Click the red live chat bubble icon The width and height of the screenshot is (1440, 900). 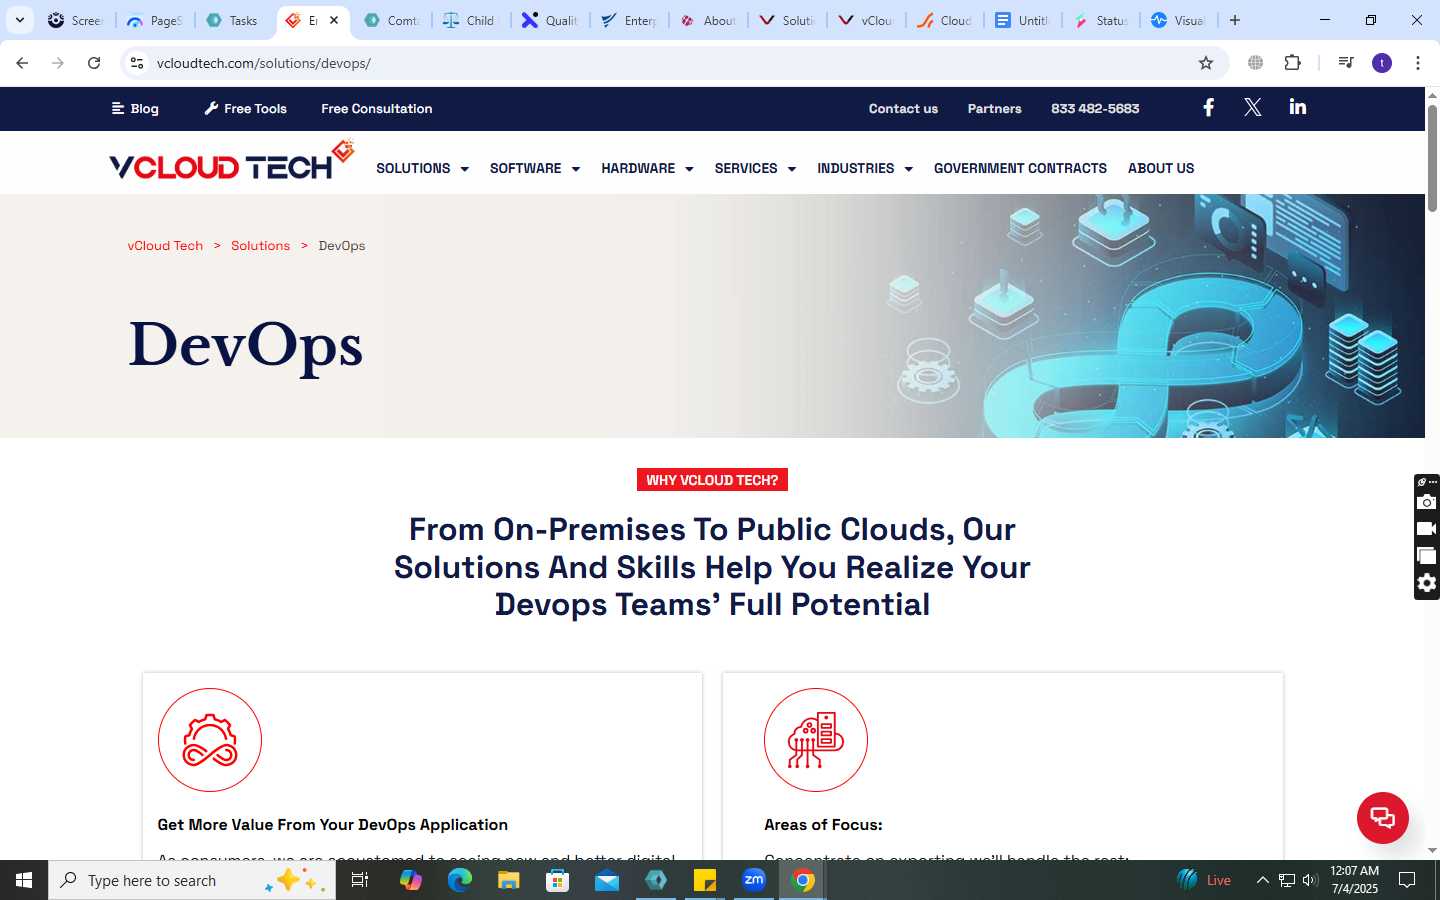1382,817
